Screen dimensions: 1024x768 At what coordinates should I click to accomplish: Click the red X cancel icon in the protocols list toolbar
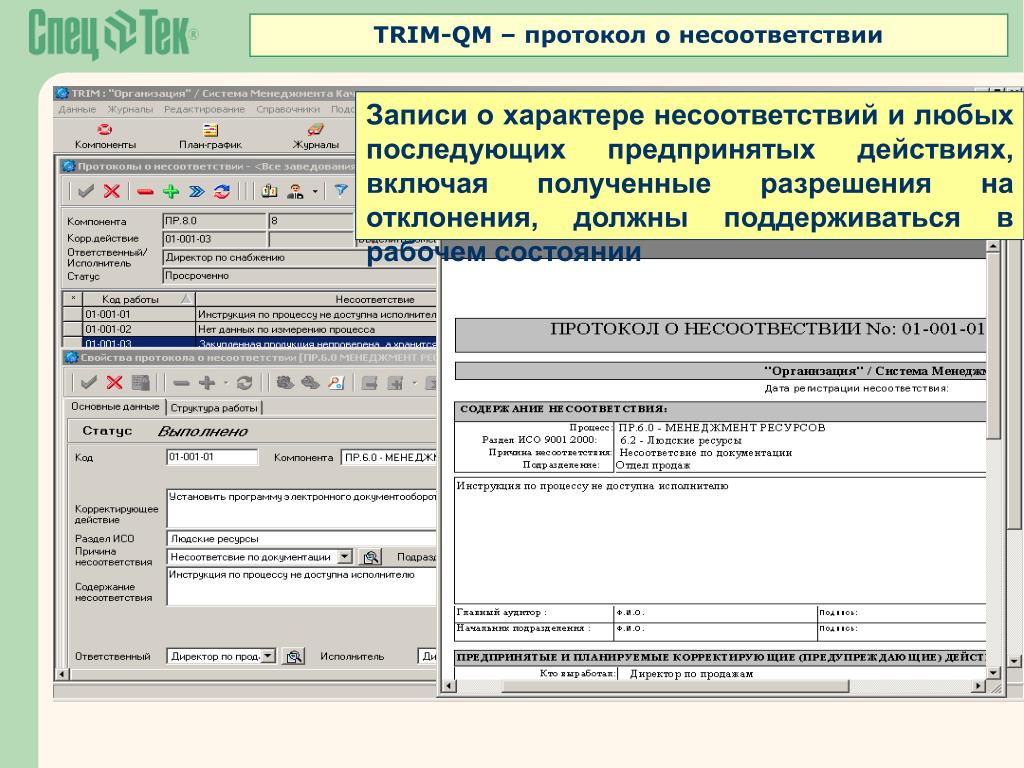(x=112, y=191)
